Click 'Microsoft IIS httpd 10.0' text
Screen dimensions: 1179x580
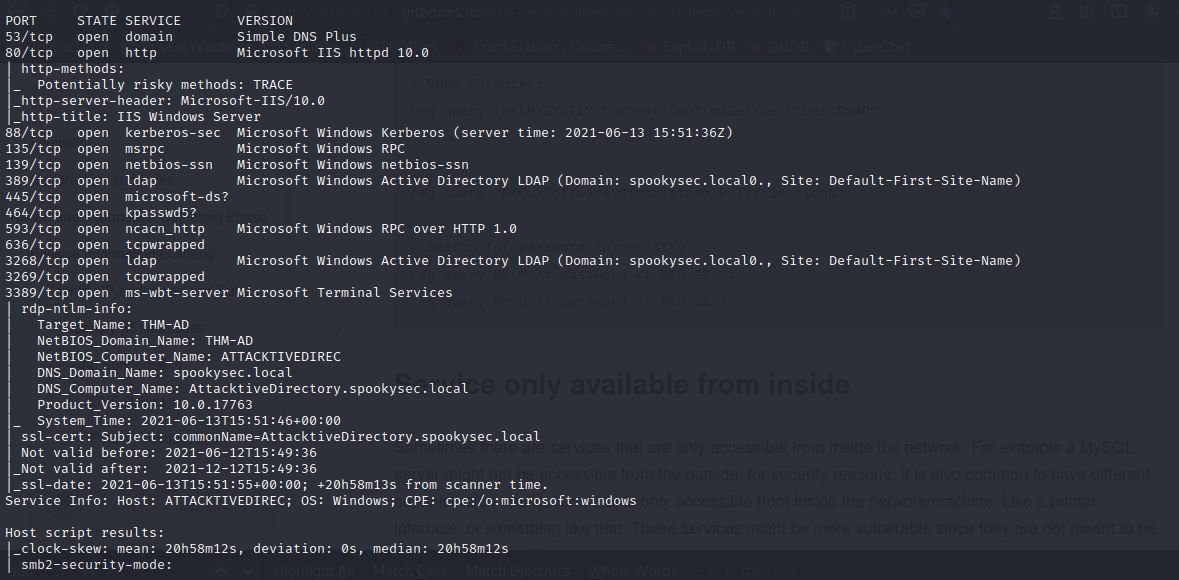[332, 53]
